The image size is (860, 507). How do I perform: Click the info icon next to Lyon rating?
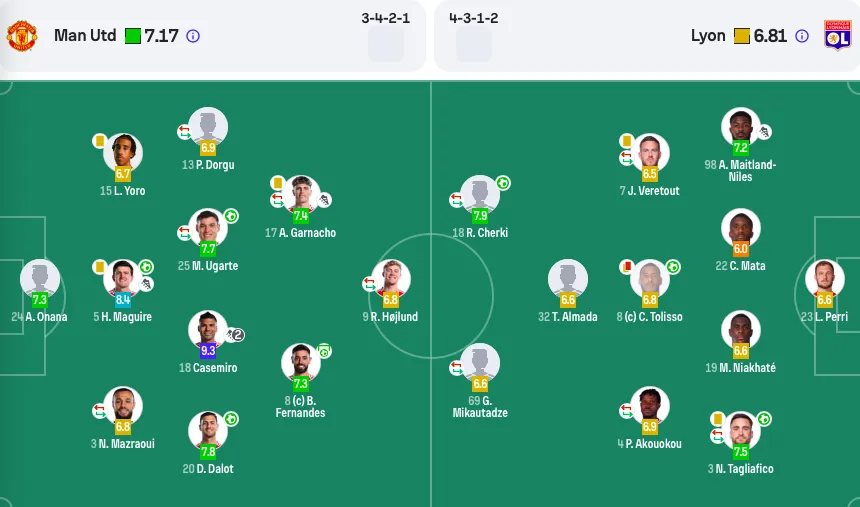(802, 36)
